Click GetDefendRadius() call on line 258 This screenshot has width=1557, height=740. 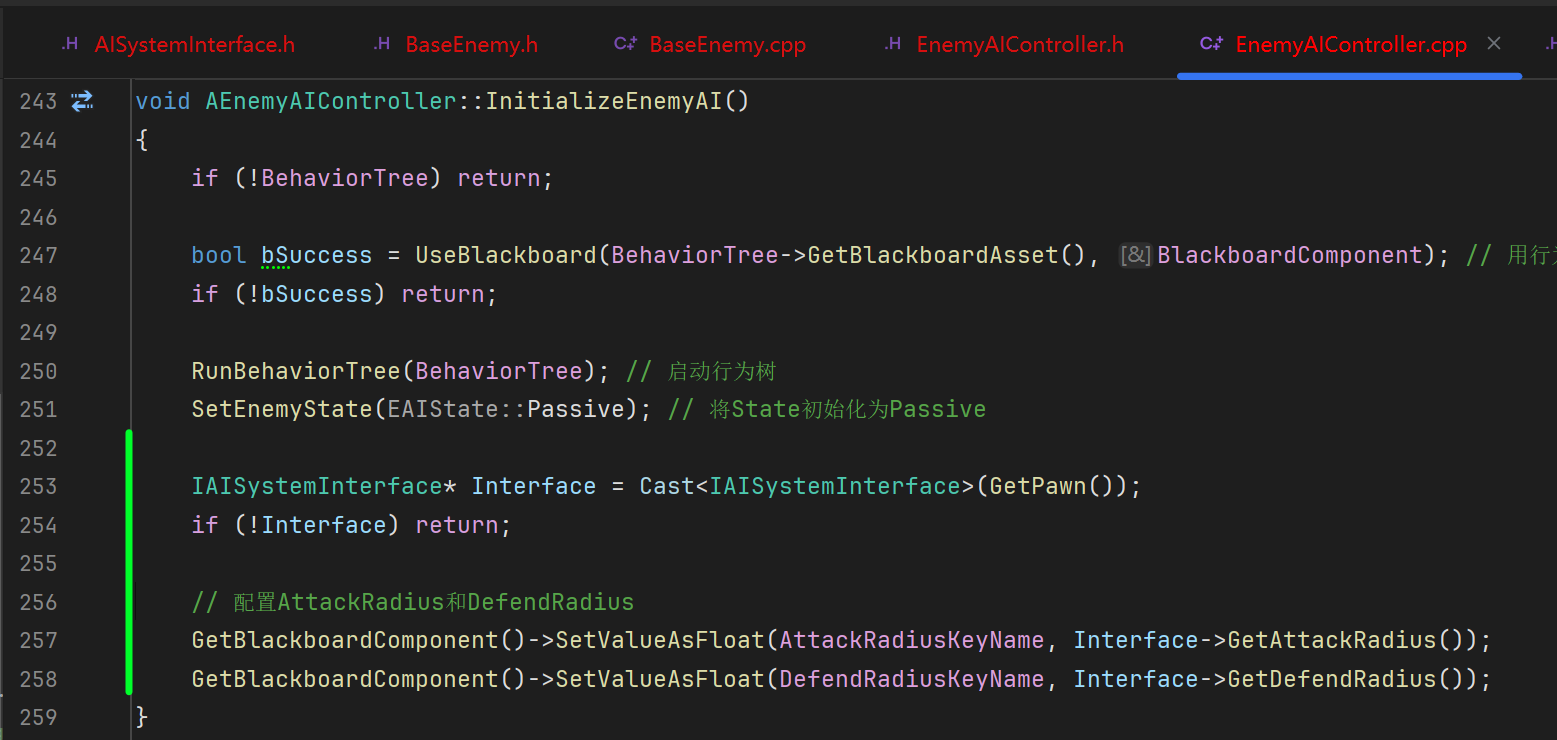coord(1346,679)
